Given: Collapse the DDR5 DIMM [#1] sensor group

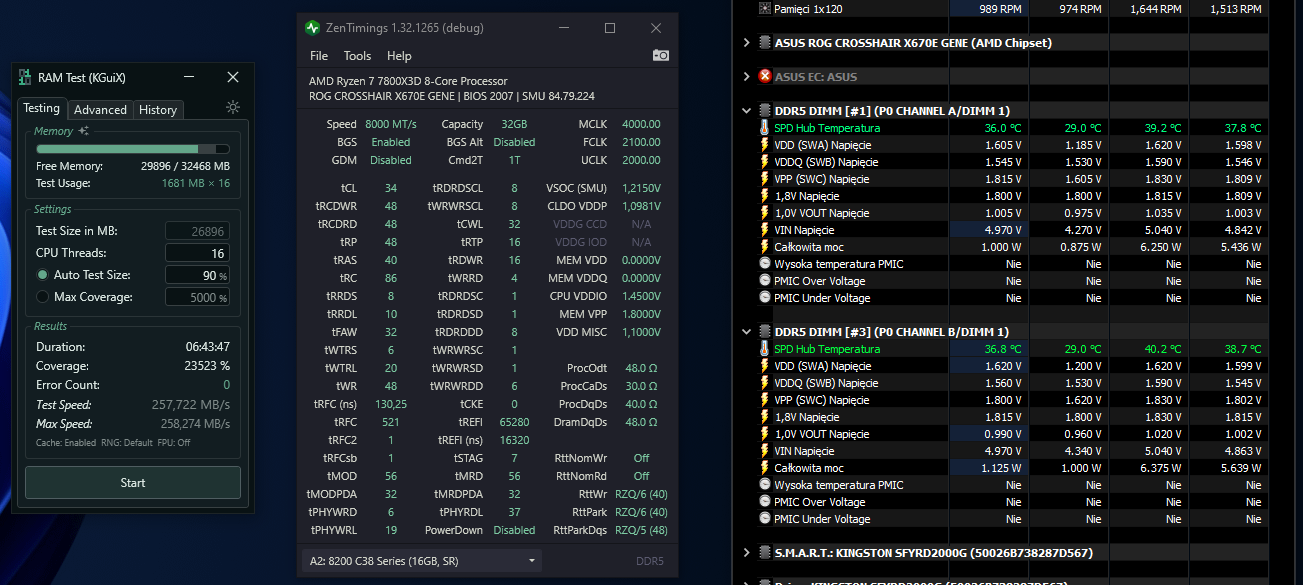Looking at the screenshot, I should tap(746, 111).
